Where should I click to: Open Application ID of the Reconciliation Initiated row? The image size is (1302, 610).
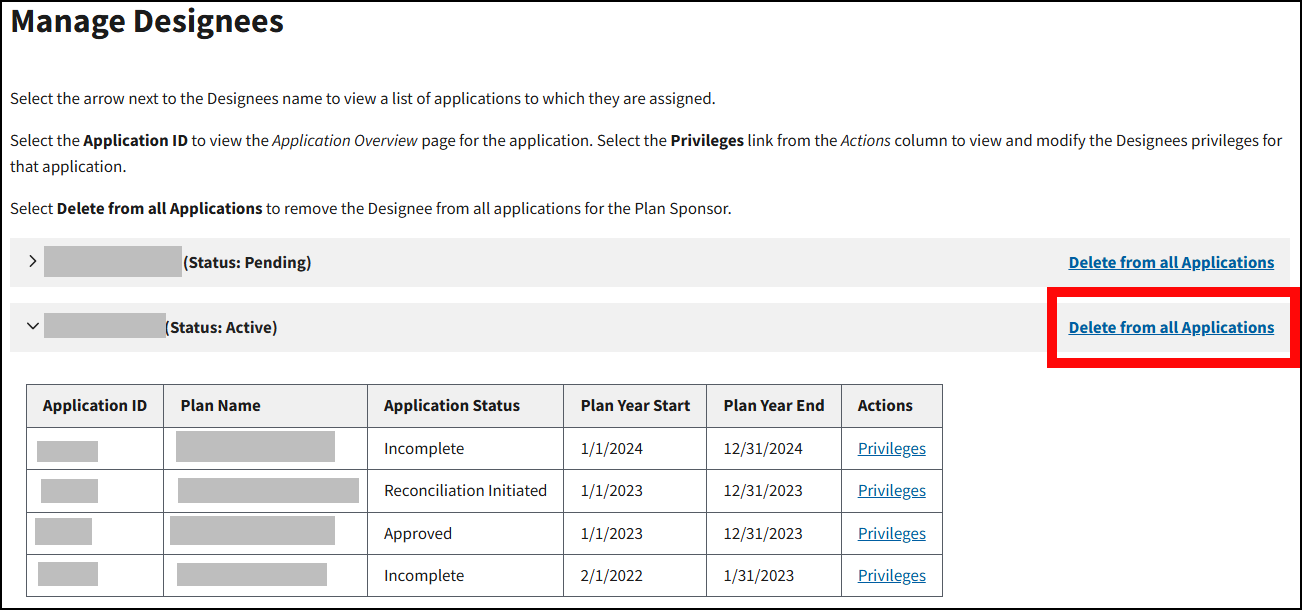69,491
